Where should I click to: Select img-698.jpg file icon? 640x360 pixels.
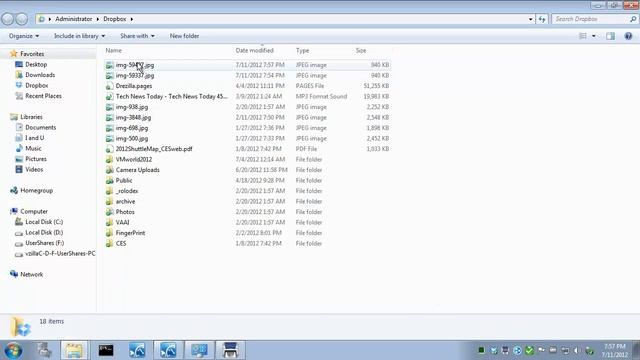109,128
